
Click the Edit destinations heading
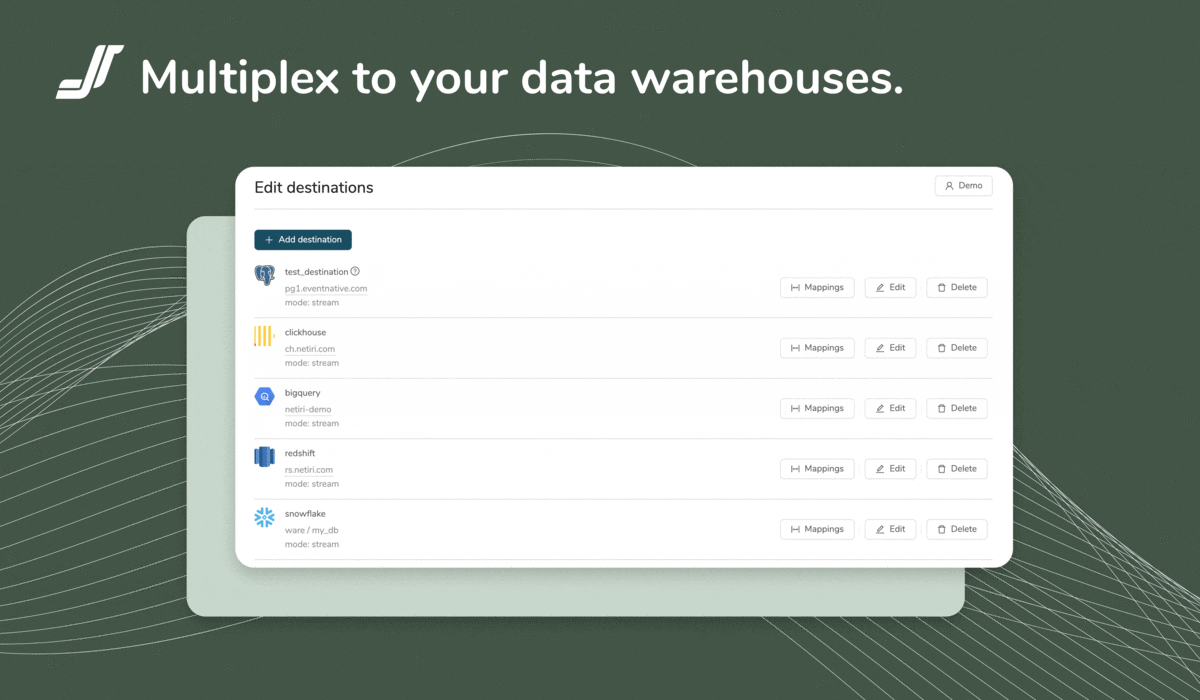pos(314,188)
